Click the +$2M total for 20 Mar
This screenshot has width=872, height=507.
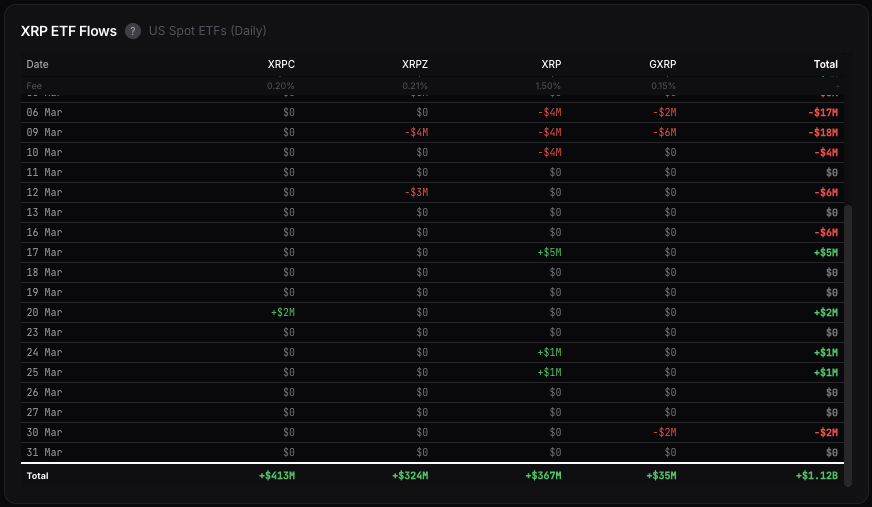click(x=826, y=312)
